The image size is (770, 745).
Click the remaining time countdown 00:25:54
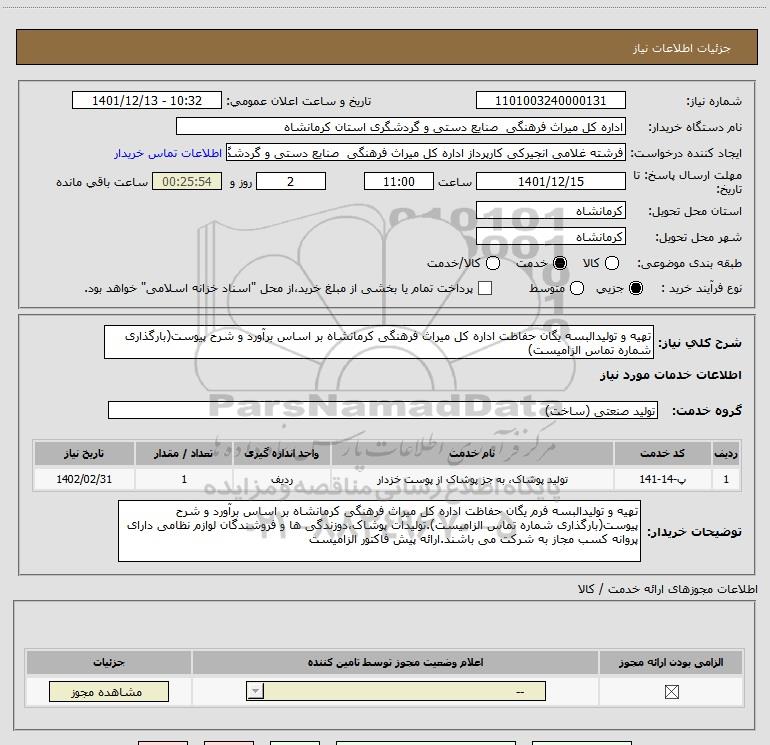[187, 181]
